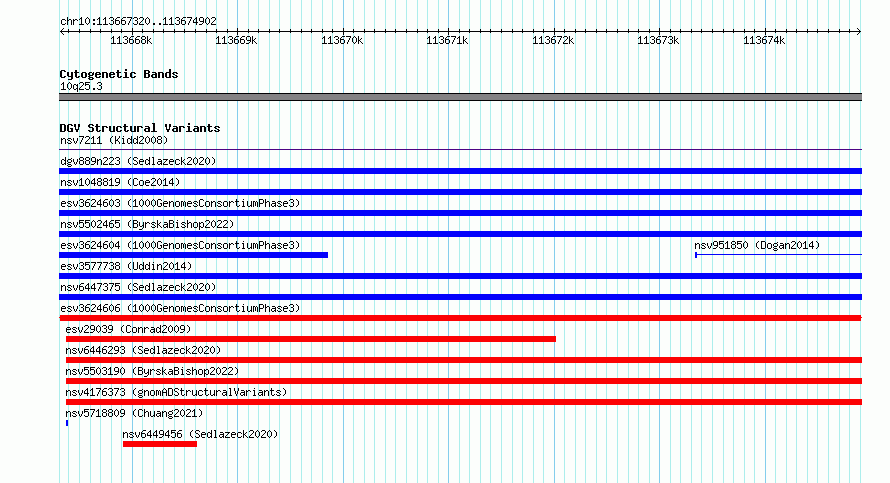
Task: Click the 10q25.3 band label
Action: click(81, 86)
